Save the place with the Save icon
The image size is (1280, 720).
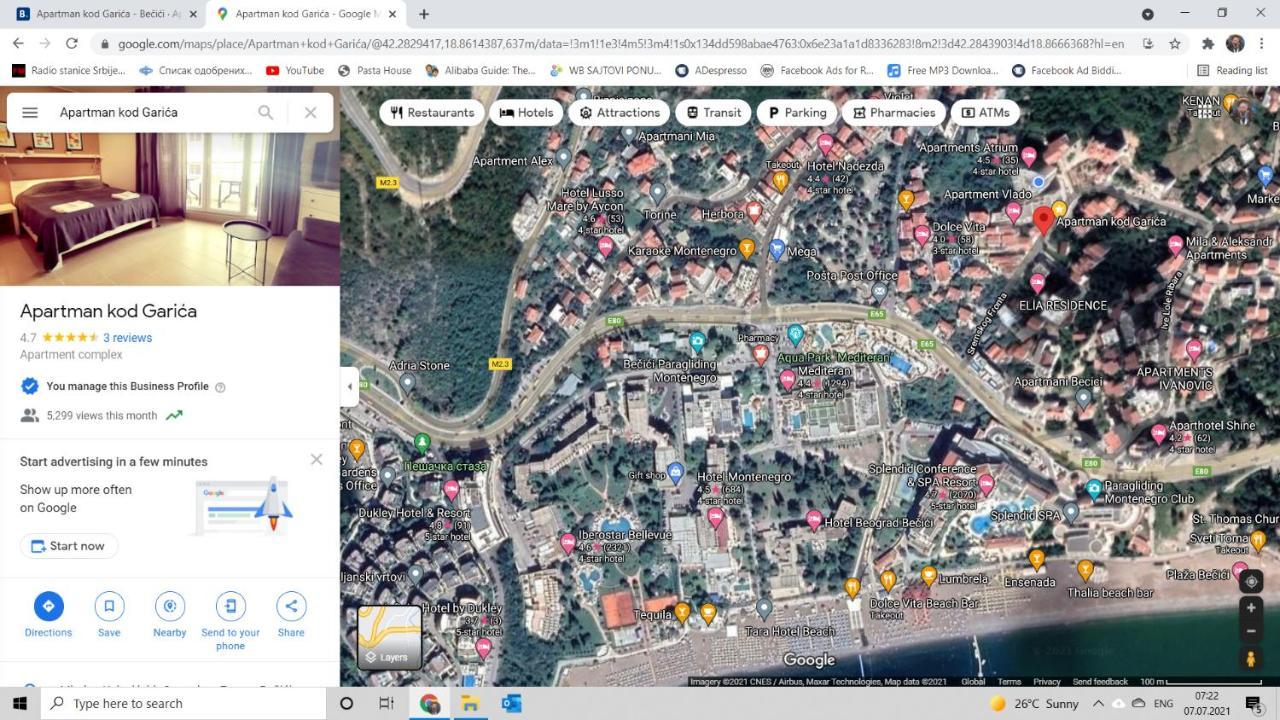(x=109, y=606)
